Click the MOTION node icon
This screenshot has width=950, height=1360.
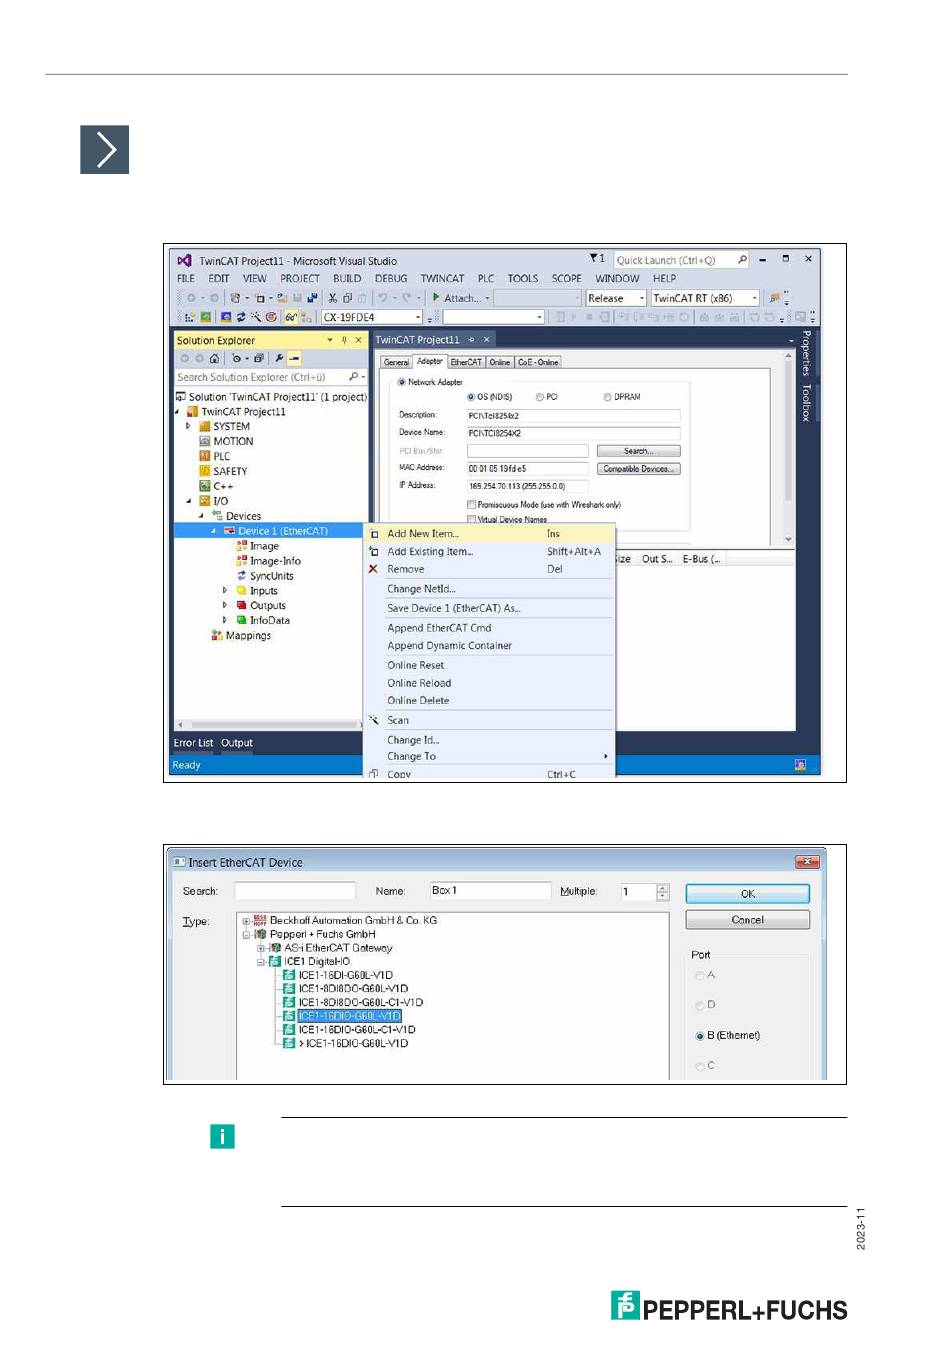click(x=205, y=441)
